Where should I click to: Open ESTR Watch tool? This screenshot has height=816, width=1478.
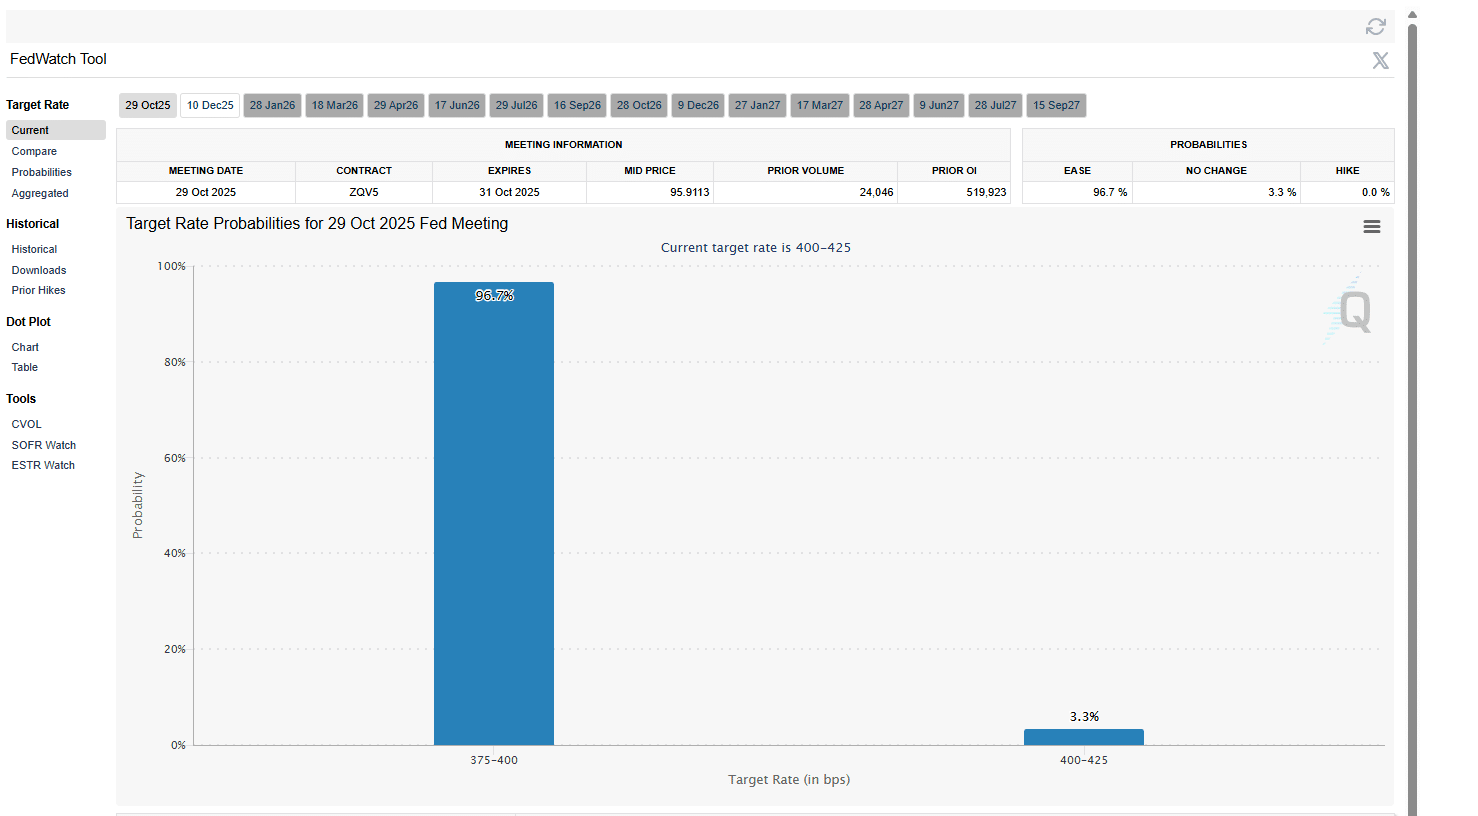pos(43,465)
